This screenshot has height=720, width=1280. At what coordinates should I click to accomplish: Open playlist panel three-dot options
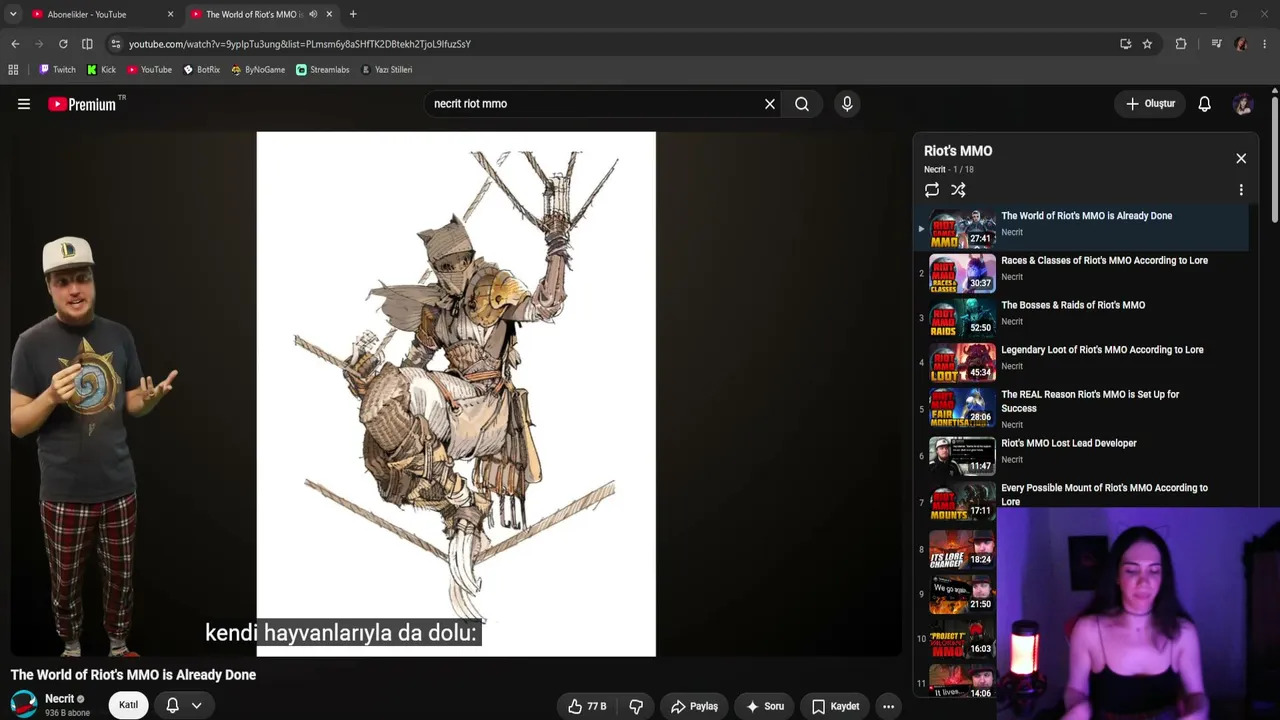point(1241,190)
